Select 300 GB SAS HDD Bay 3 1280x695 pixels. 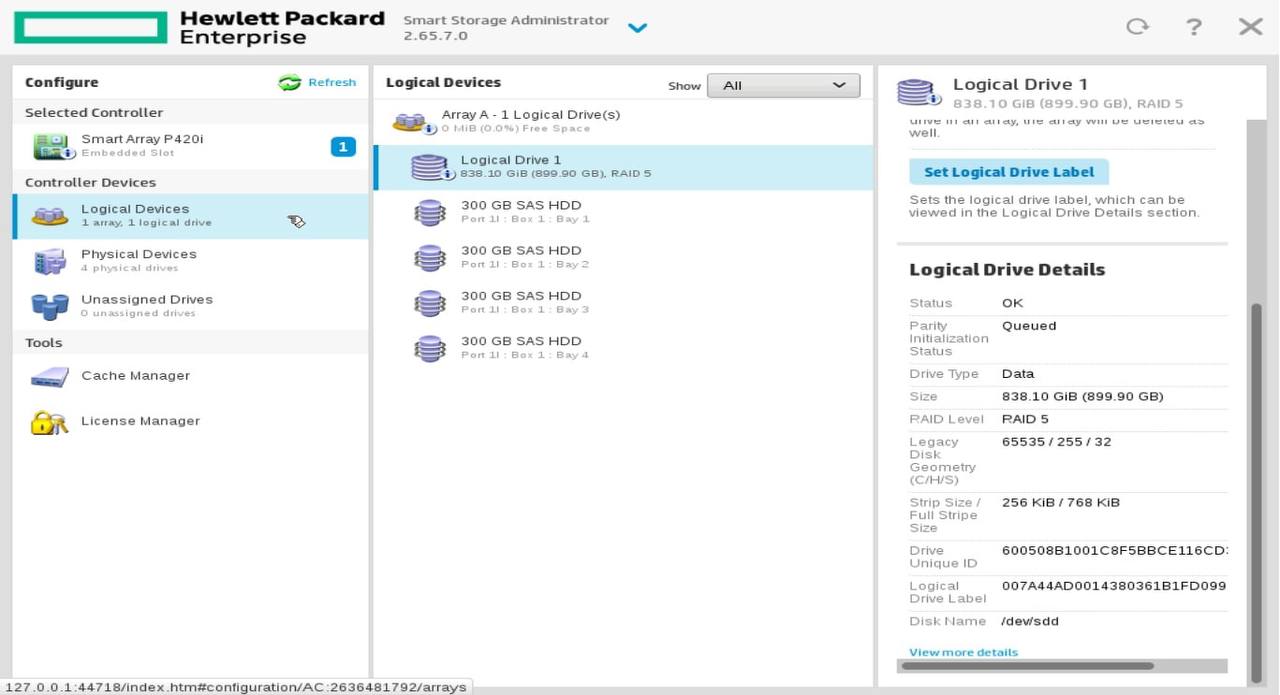(521, 302)
